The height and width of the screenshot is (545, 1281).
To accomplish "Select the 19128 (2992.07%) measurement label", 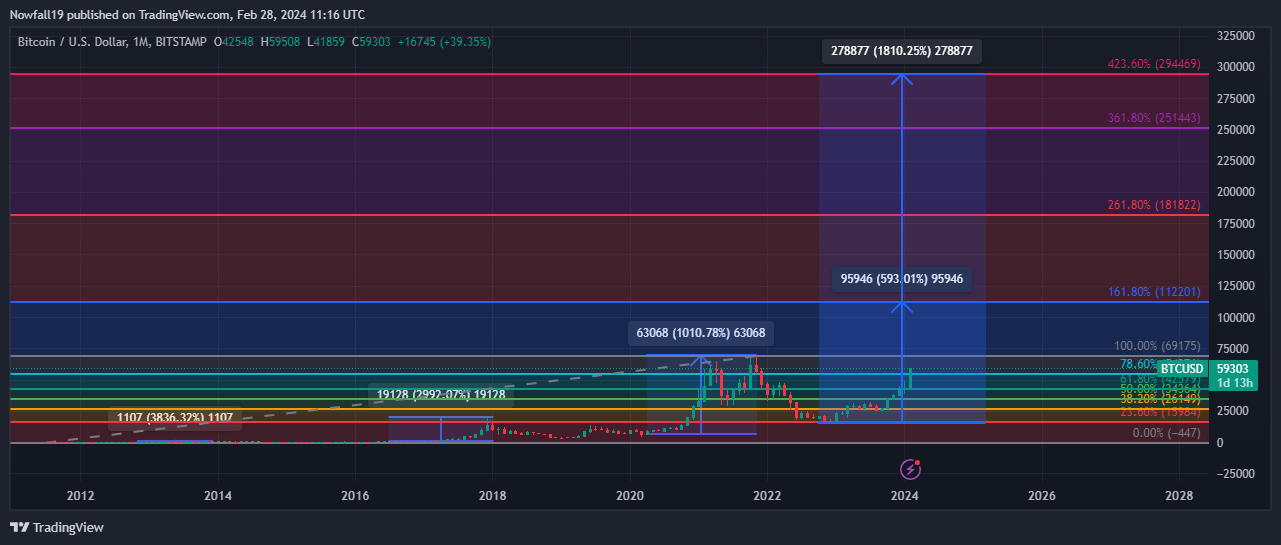I will tap(441, 395).
